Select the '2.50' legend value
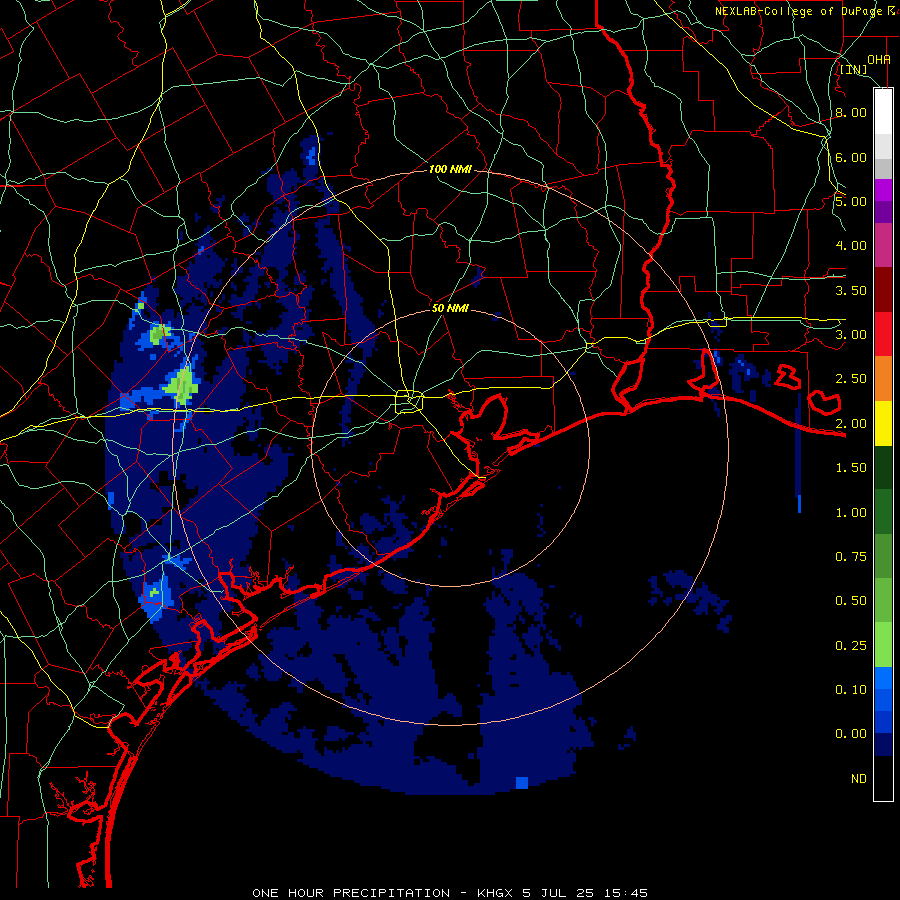900x900 pixels. pyautogui.click(x=851, y=379)
